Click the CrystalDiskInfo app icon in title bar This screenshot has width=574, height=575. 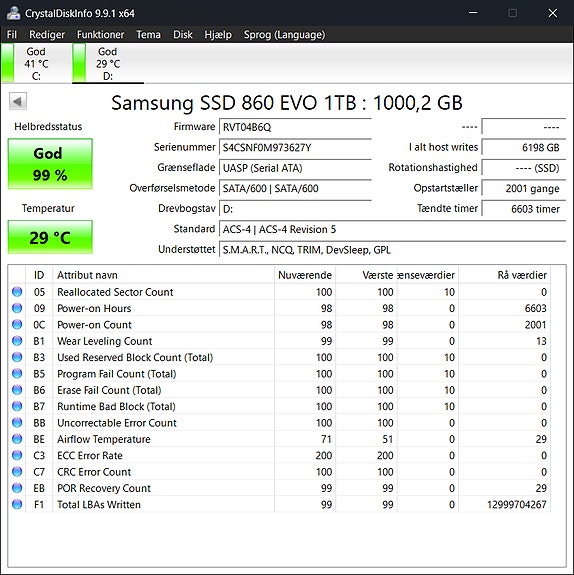[14, 13]
